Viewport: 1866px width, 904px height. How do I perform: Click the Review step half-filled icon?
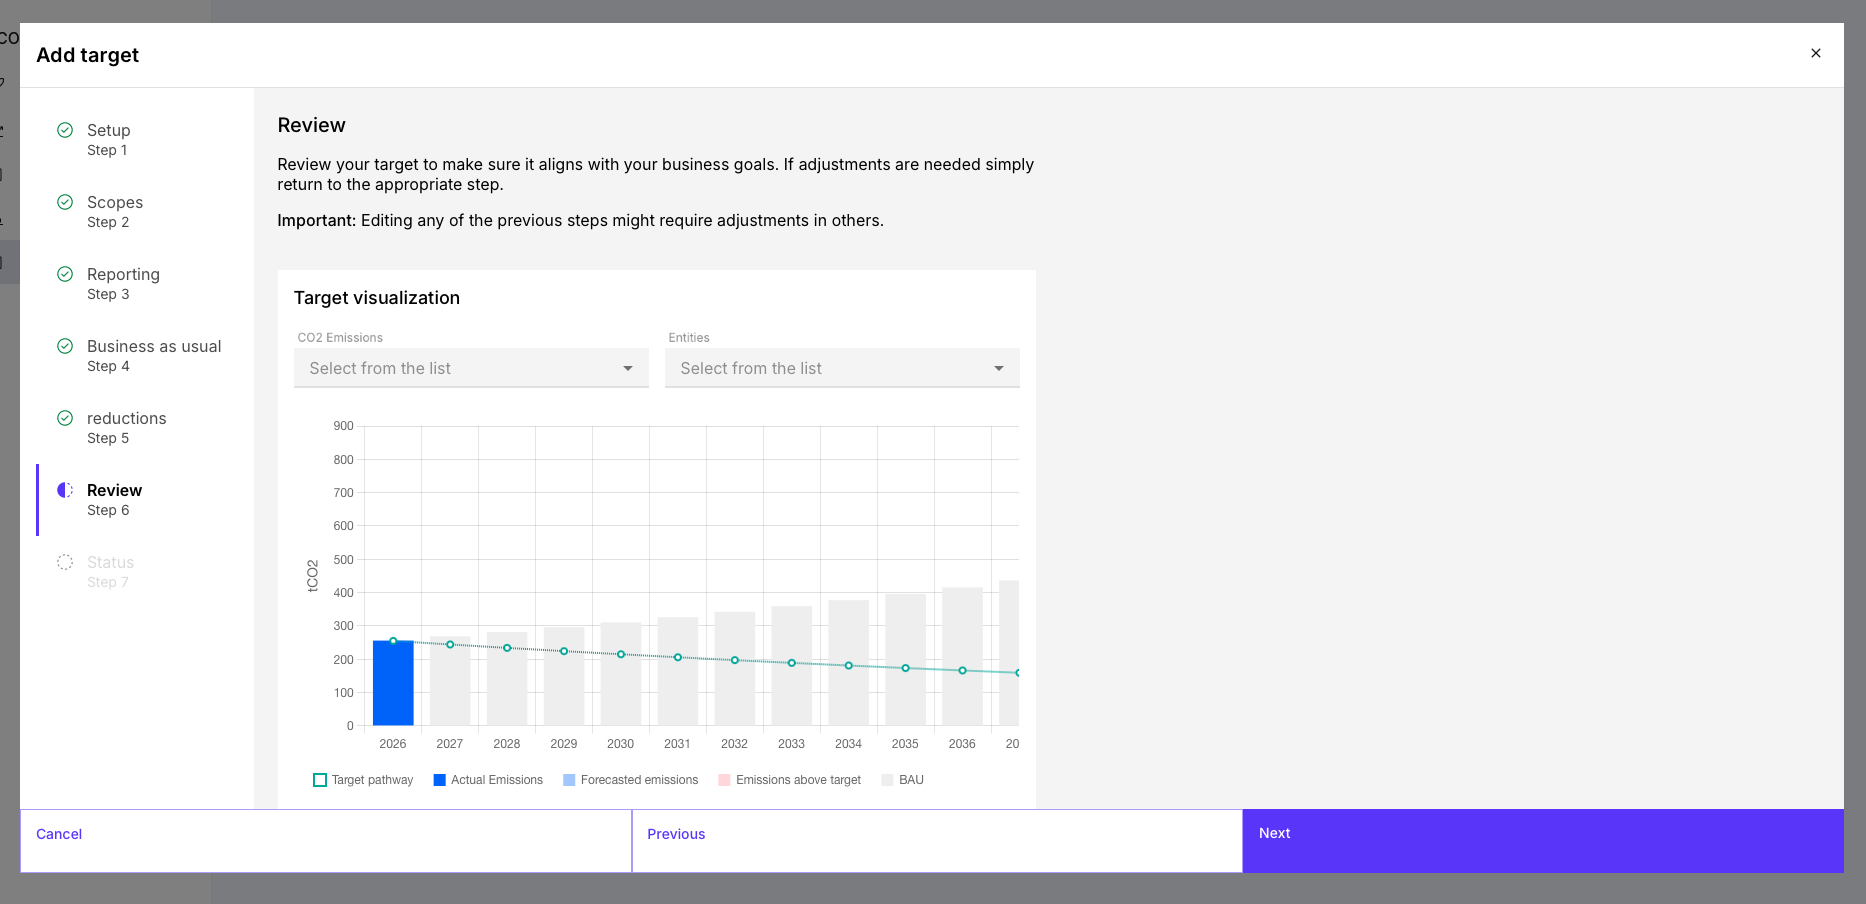65,490
